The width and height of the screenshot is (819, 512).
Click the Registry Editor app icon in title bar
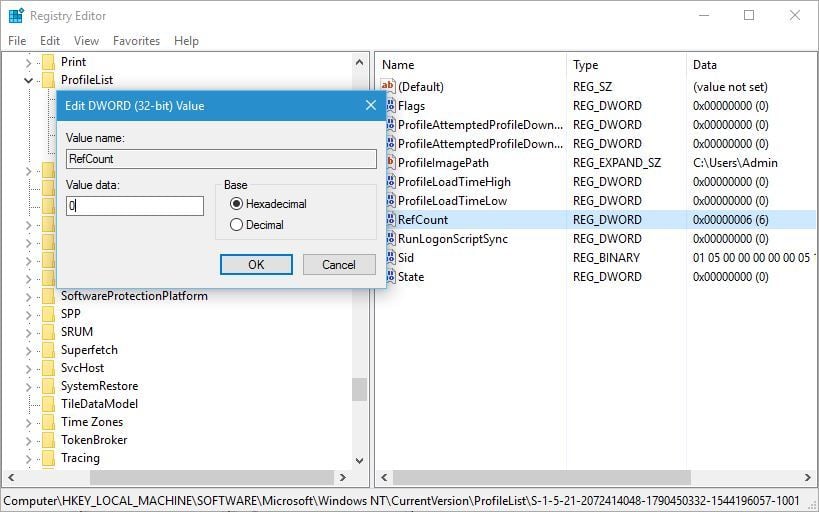tap(16, 16)
